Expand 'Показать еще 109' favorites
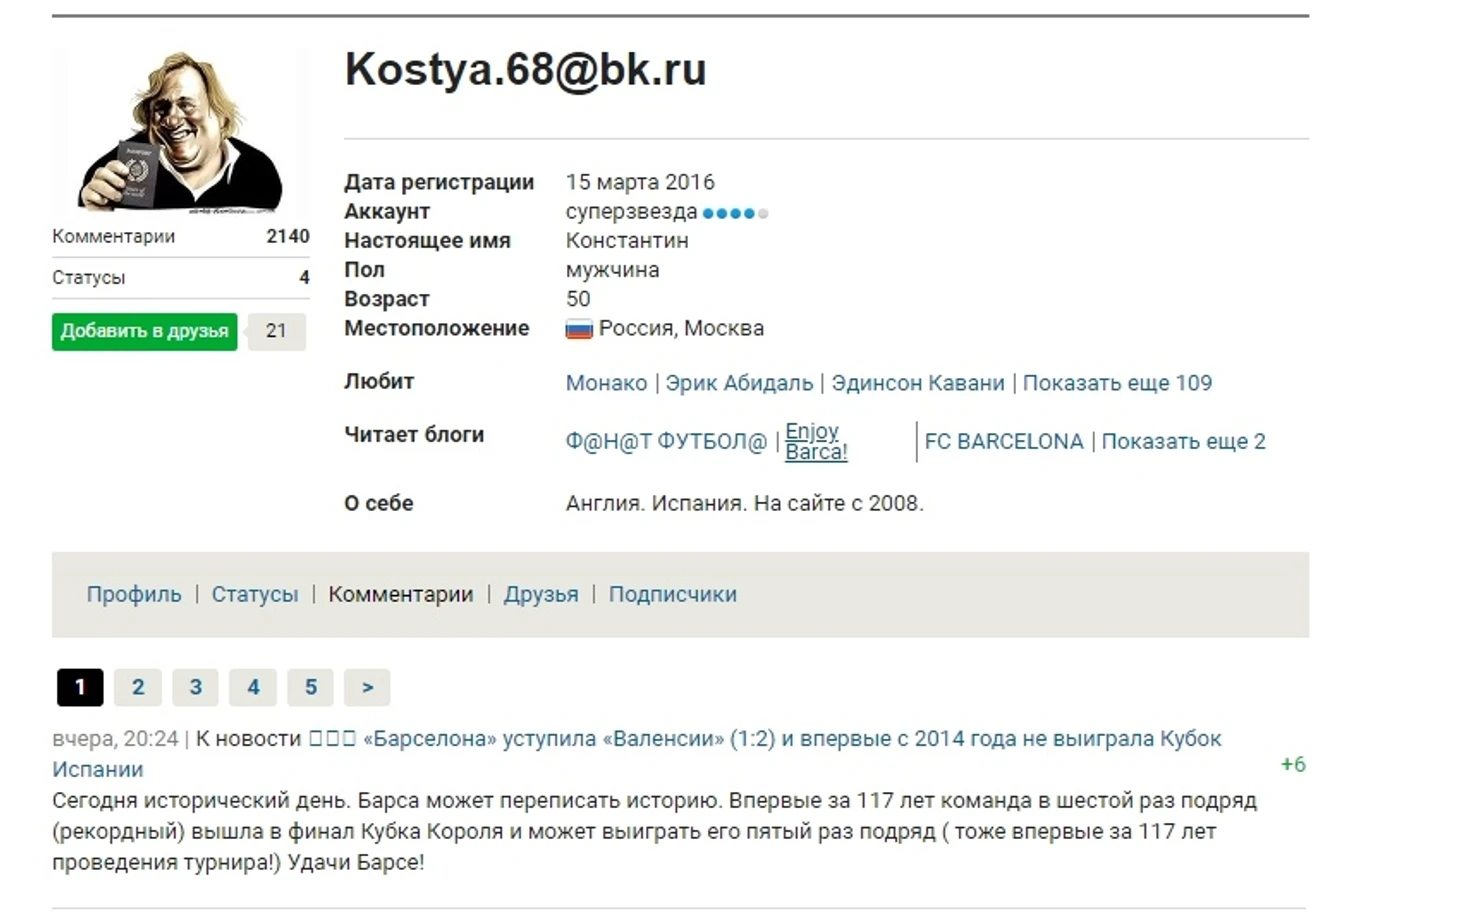 point(1117,383)
